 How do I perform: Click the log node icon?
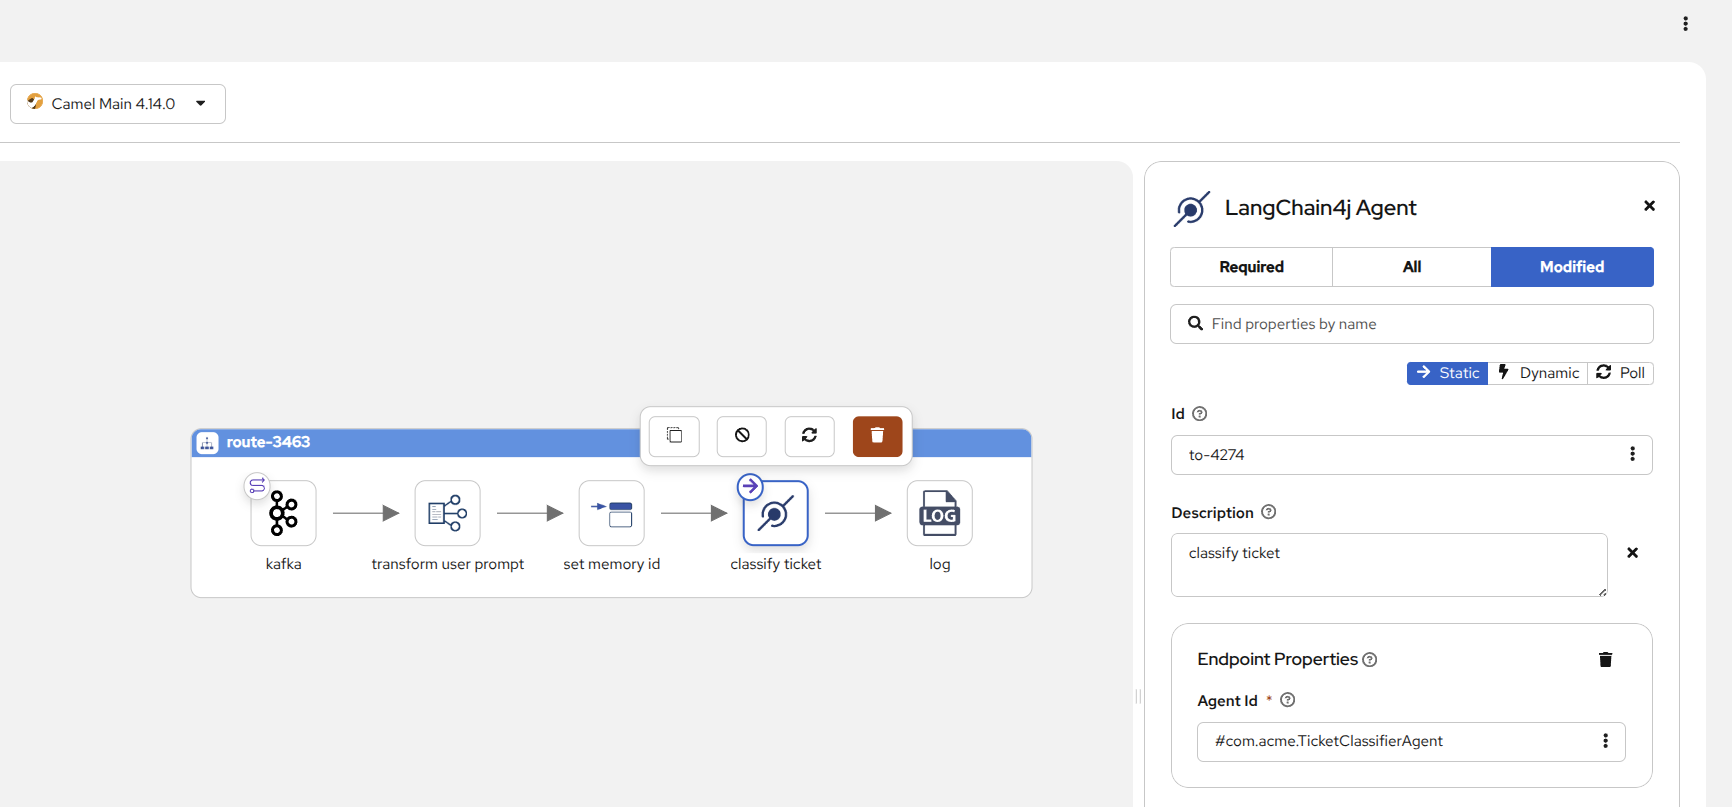tap(939, 513)
